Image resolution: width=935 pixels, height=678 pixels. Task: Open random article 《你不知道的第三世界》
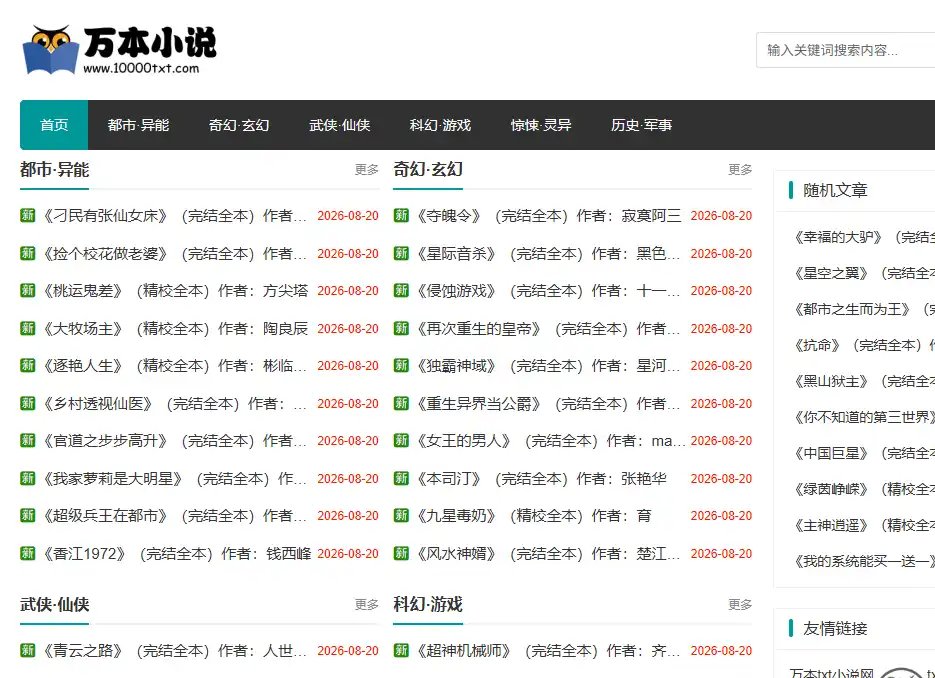pyautogui.click(x=862, y=417)
